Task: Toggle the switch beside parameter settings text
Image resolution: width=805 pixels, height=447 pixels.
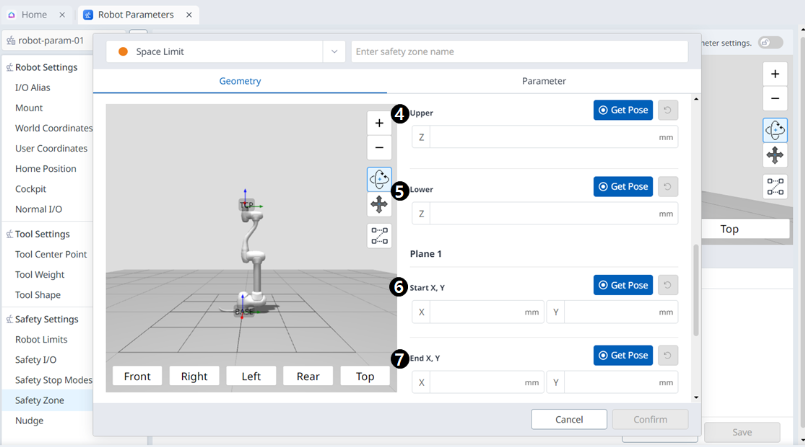Action: (x=770, y=43)
